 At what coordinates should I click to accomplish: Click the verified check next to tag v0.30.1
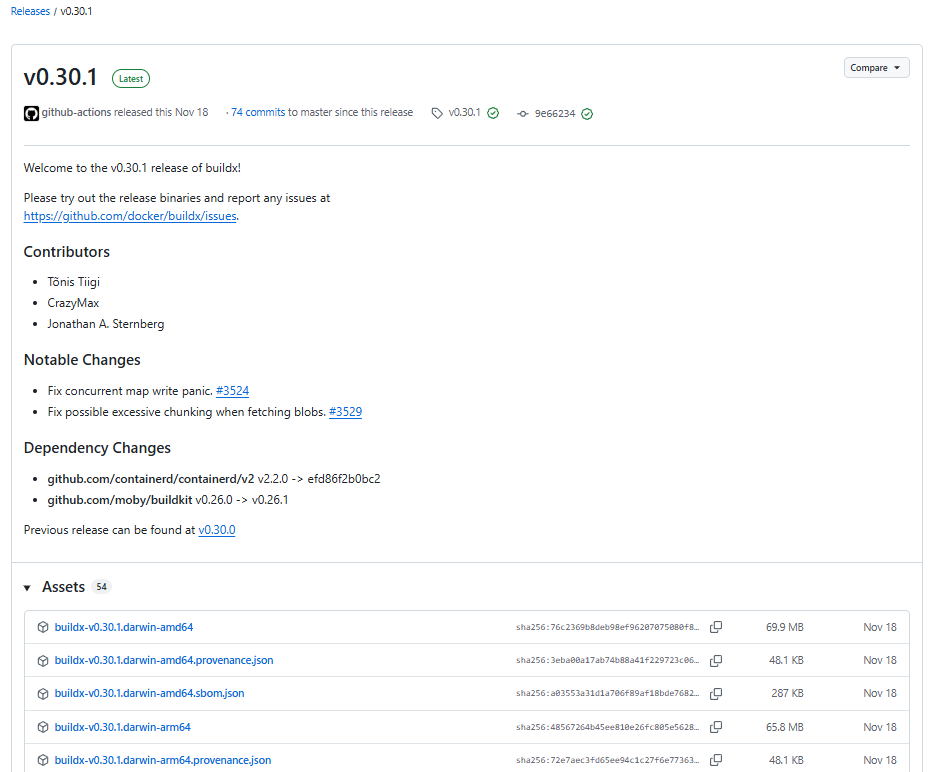(x=493, y=113)
